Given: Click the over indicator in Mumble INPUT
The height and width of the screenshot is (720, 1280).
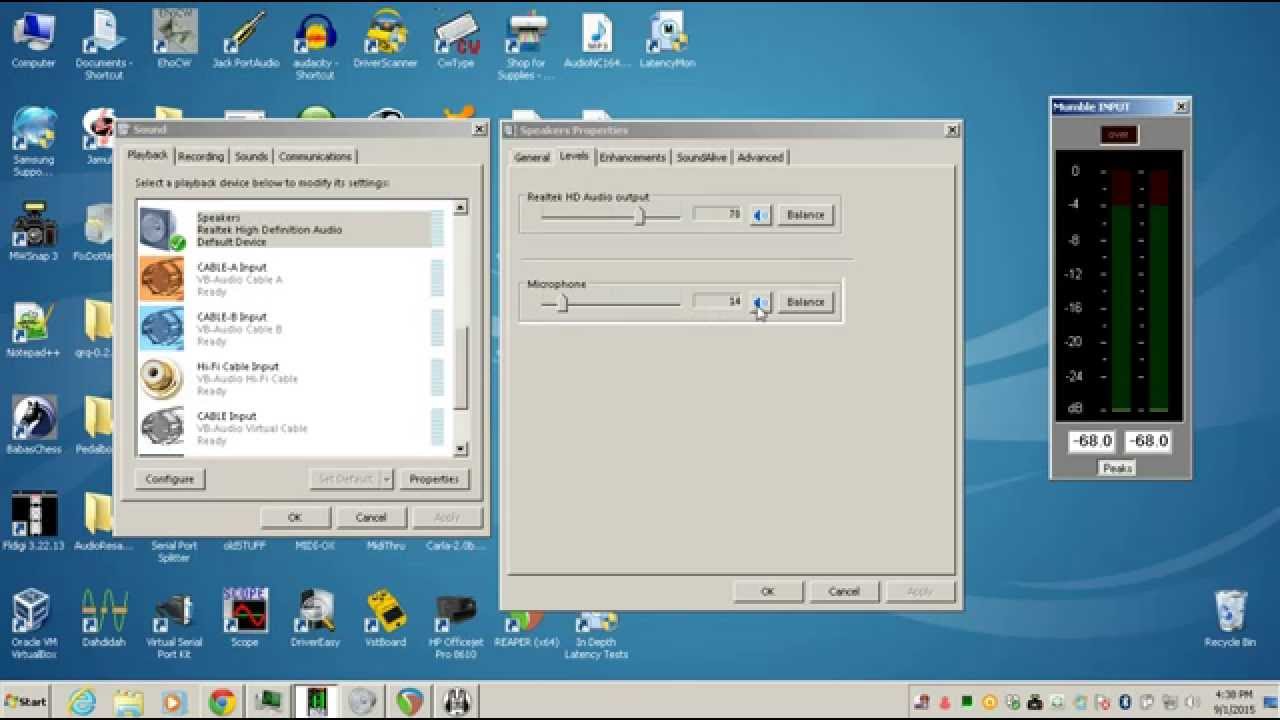Looking at the screenshot, I should [1119, 135].
